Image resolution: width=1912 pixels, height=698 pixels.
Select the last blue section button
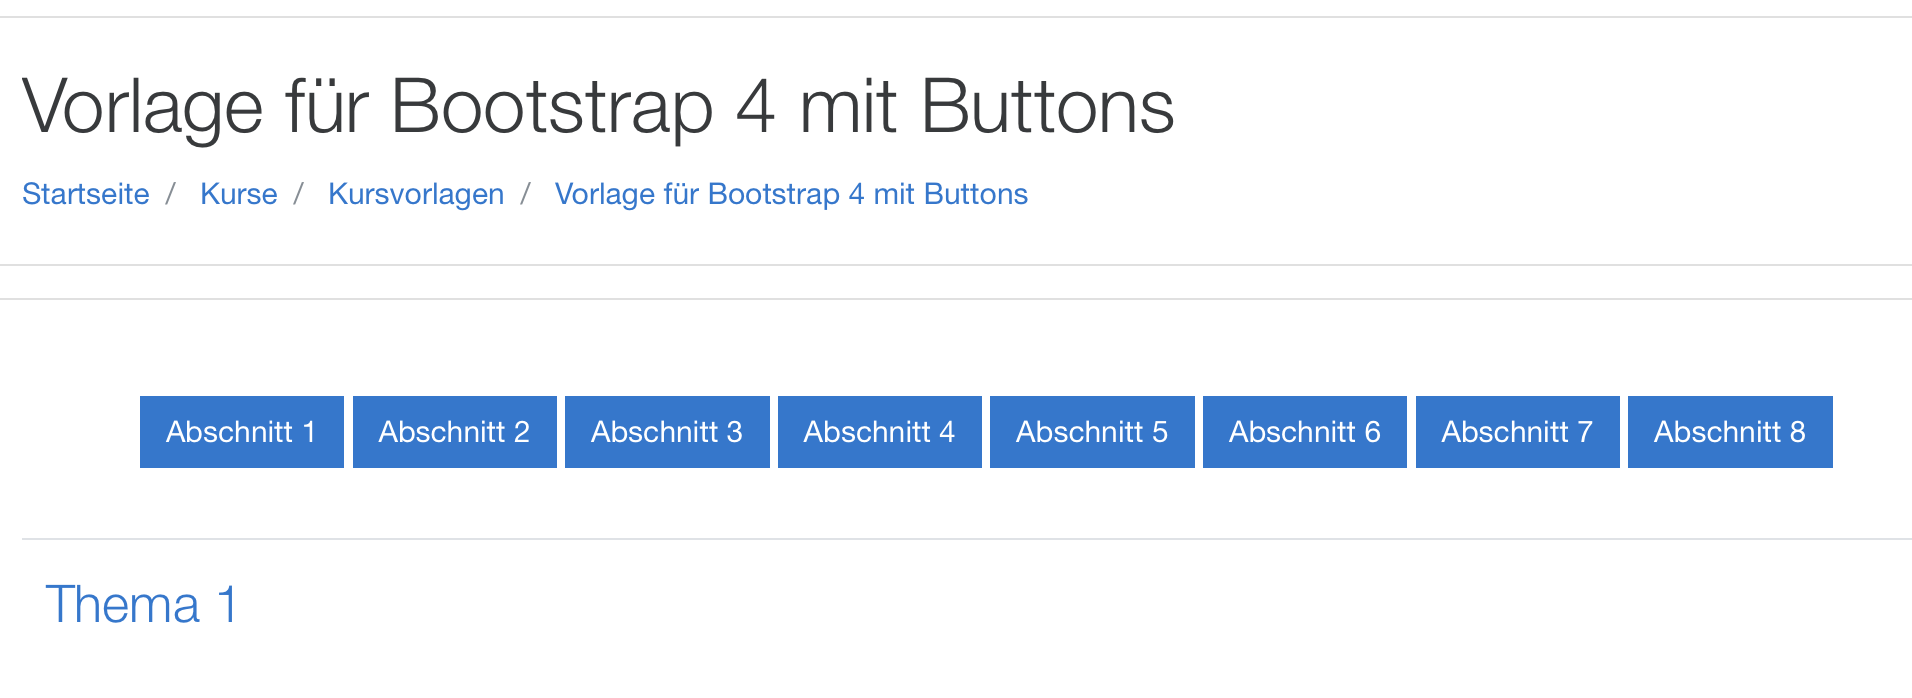pos(1730,432)
